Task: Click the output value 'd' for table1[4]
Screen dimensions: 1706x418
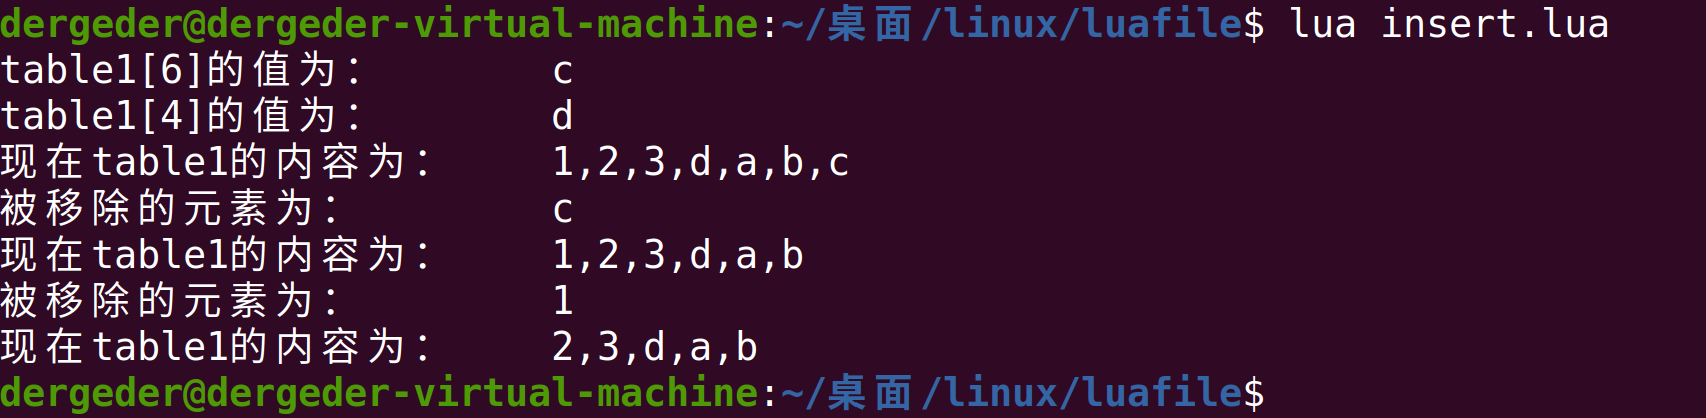Action: (563, 116)
